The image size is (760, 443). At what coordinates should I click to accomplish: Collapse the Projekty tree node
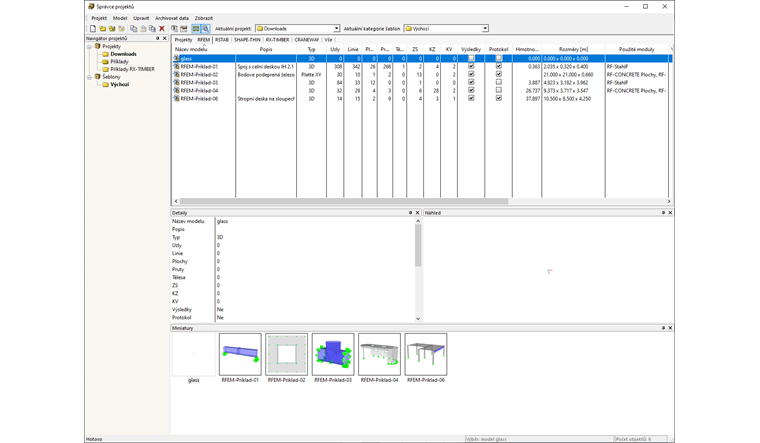click(x=90, y=47)
